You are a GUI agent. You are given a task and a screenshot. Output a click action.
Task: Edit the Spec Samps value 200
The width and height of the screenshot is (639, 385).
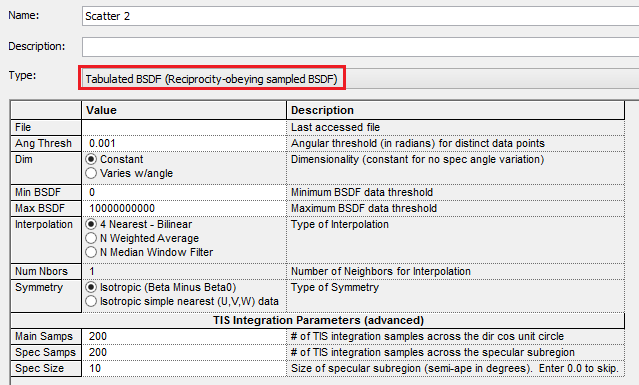click(x=184, y=352)
